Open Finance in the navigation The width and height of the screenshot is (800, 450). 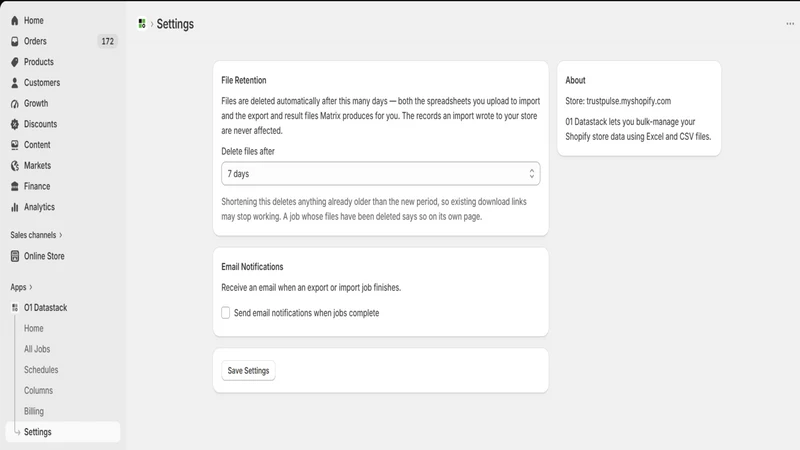pos(37,186)
